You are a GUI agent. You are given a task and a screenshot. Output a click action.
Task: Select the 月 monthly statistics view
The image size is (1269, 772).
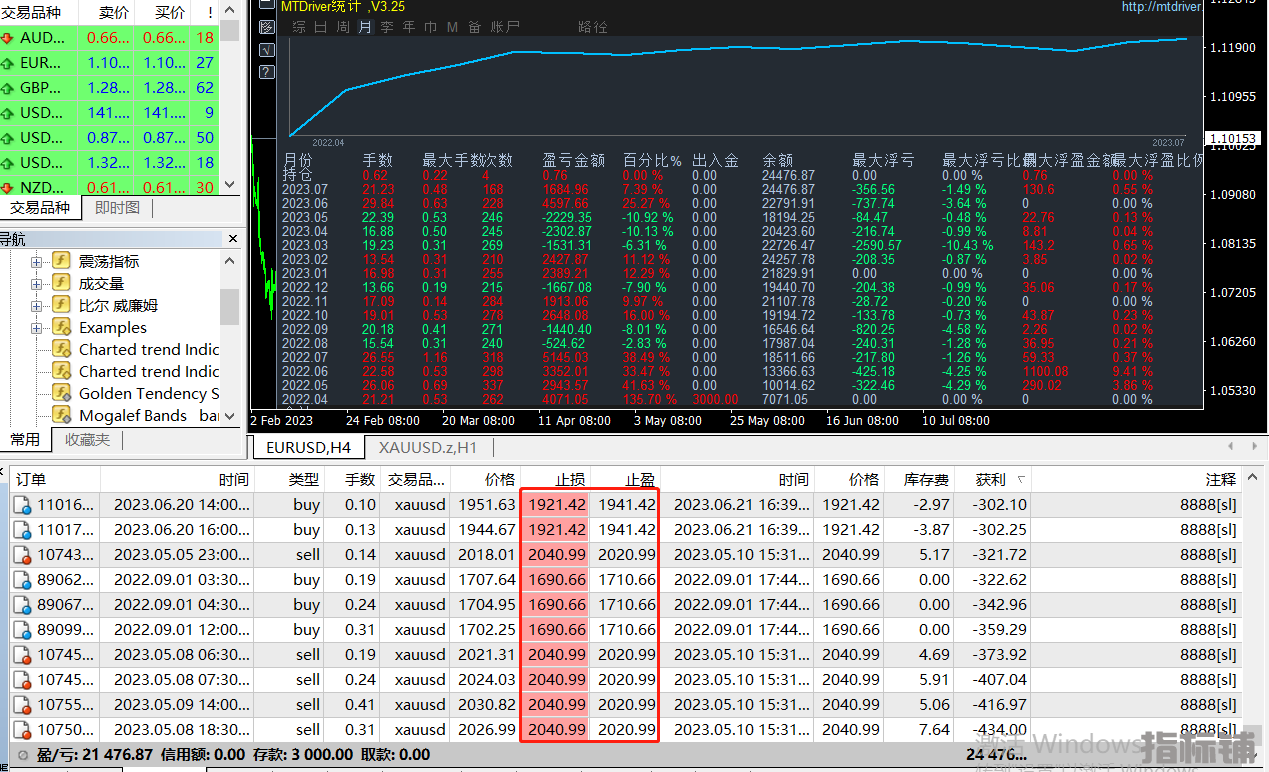(365, 27)
